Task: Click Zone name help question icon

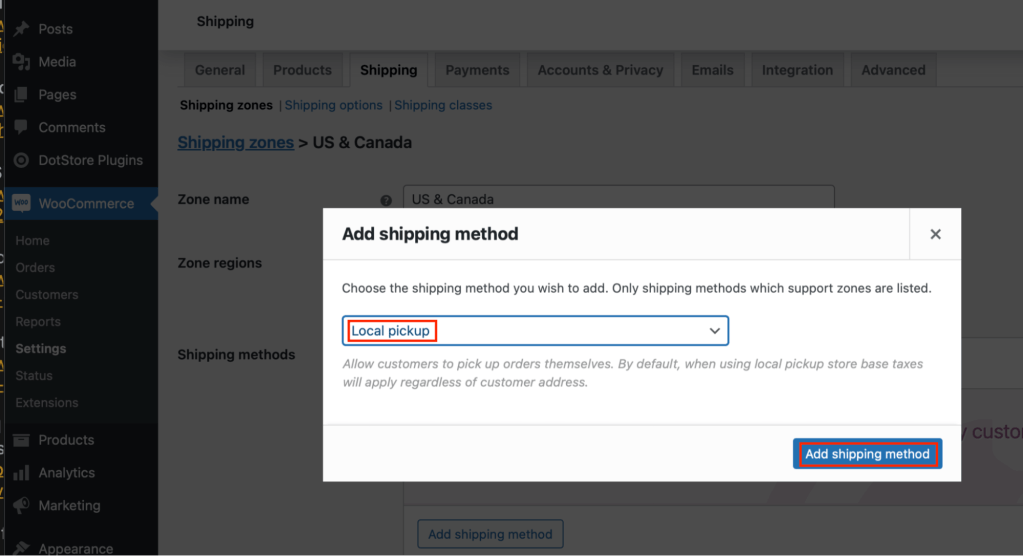Action: [x=386, y=200]
